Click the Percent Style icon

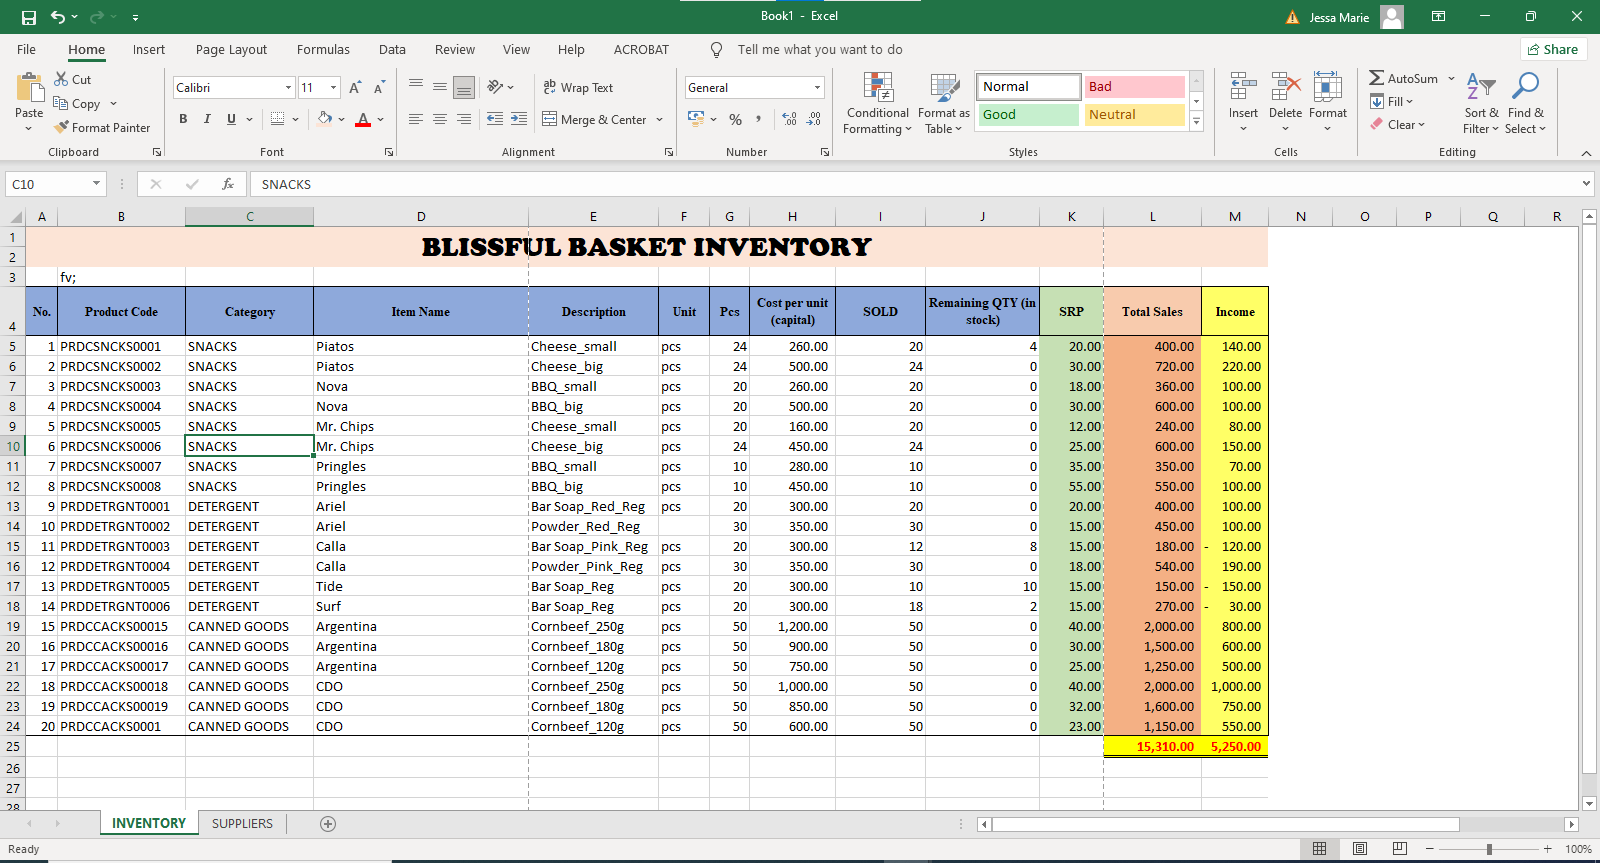[735, 119]
